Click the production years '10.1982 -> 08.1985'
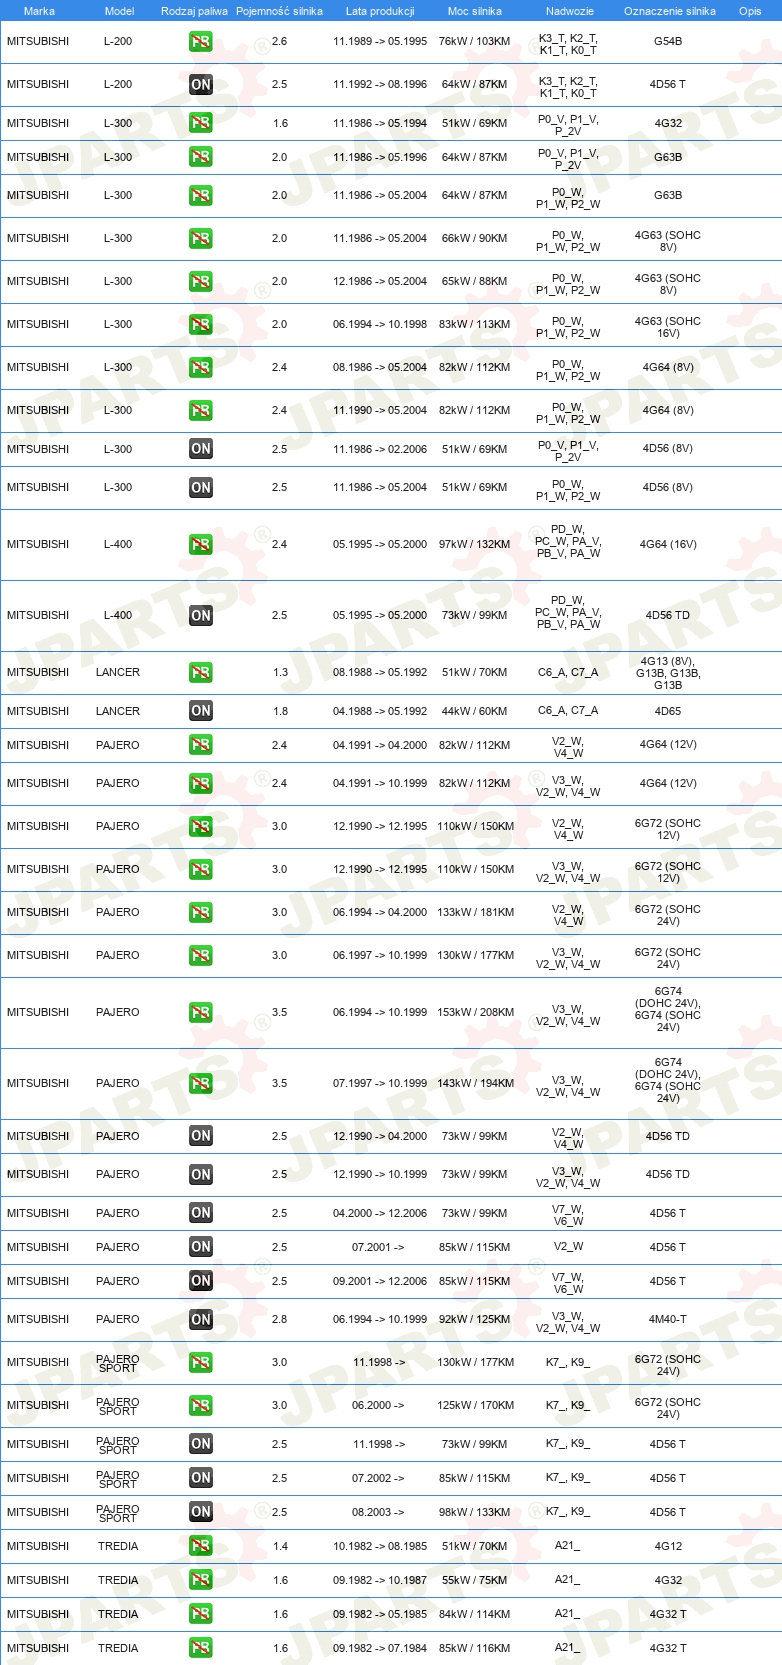This screenshot has width=782, height=1665. pos(380,1547)
